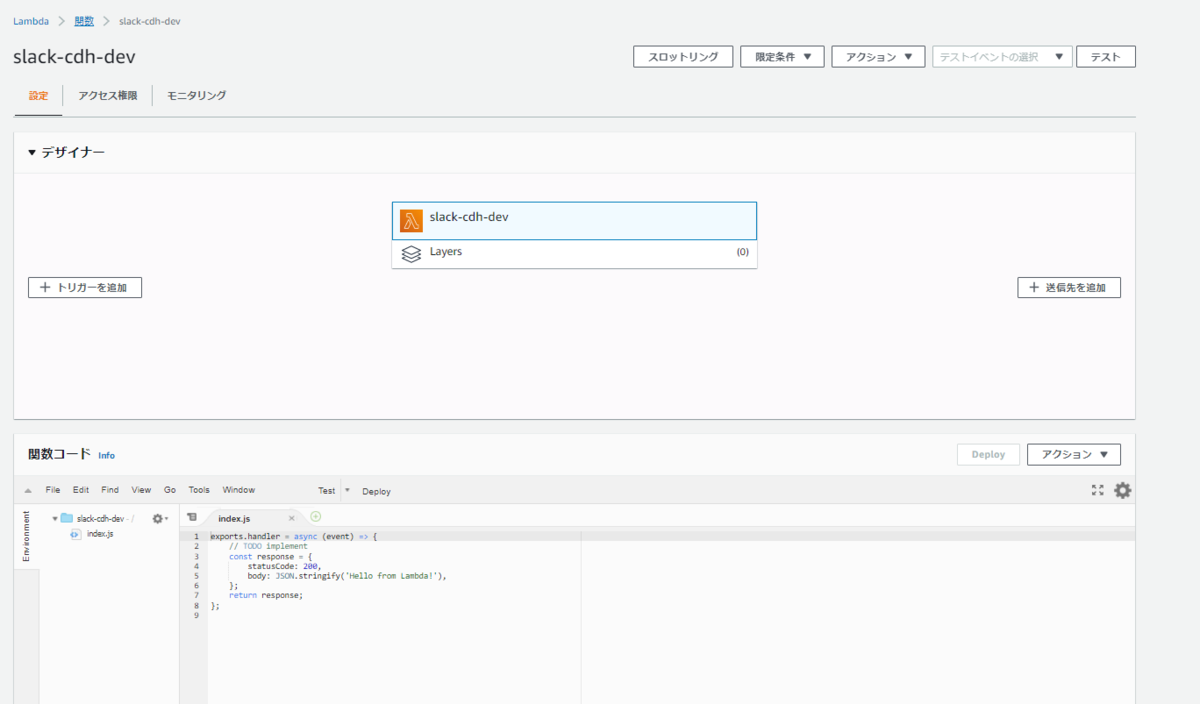Close the index.js editor tab
The height and width of the screenshot is (704, 1200).
click(292, 519)
